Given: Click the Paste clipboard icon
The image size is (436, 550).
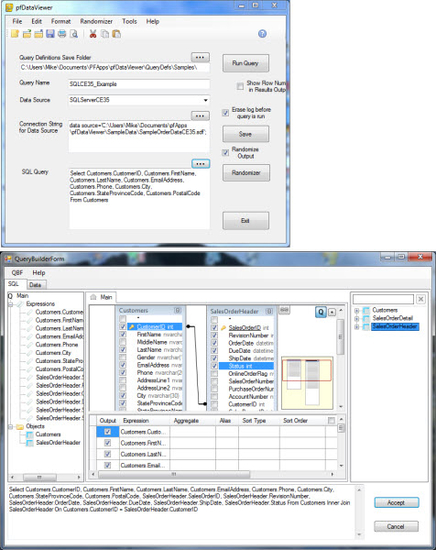Looking at the screenshot, I should [116, 34].
